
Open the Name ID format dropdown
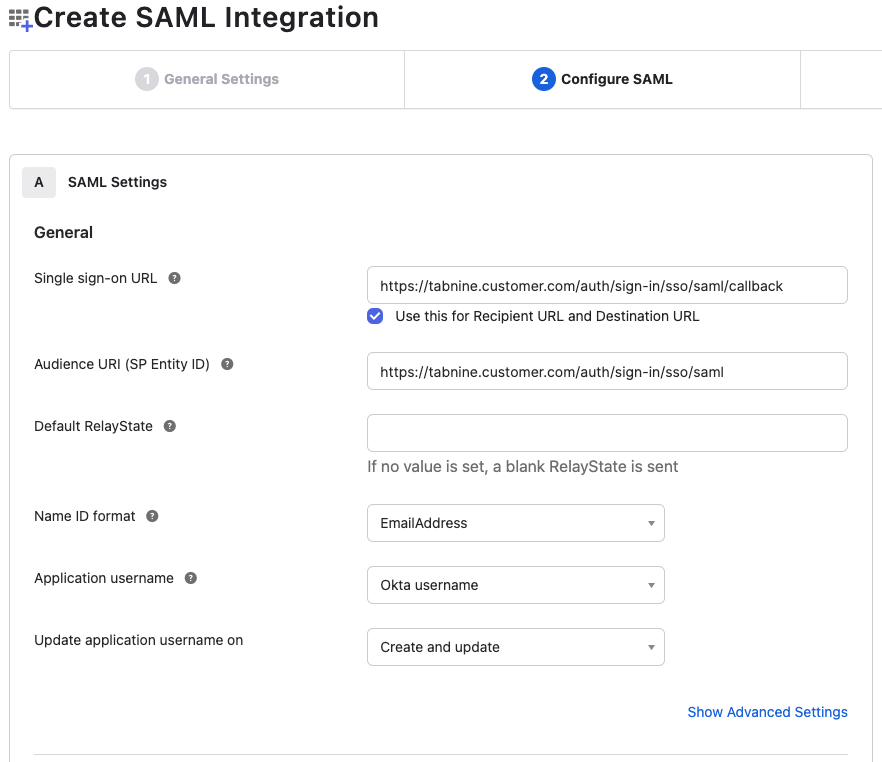pyautogui.click(x=515, y=523)
